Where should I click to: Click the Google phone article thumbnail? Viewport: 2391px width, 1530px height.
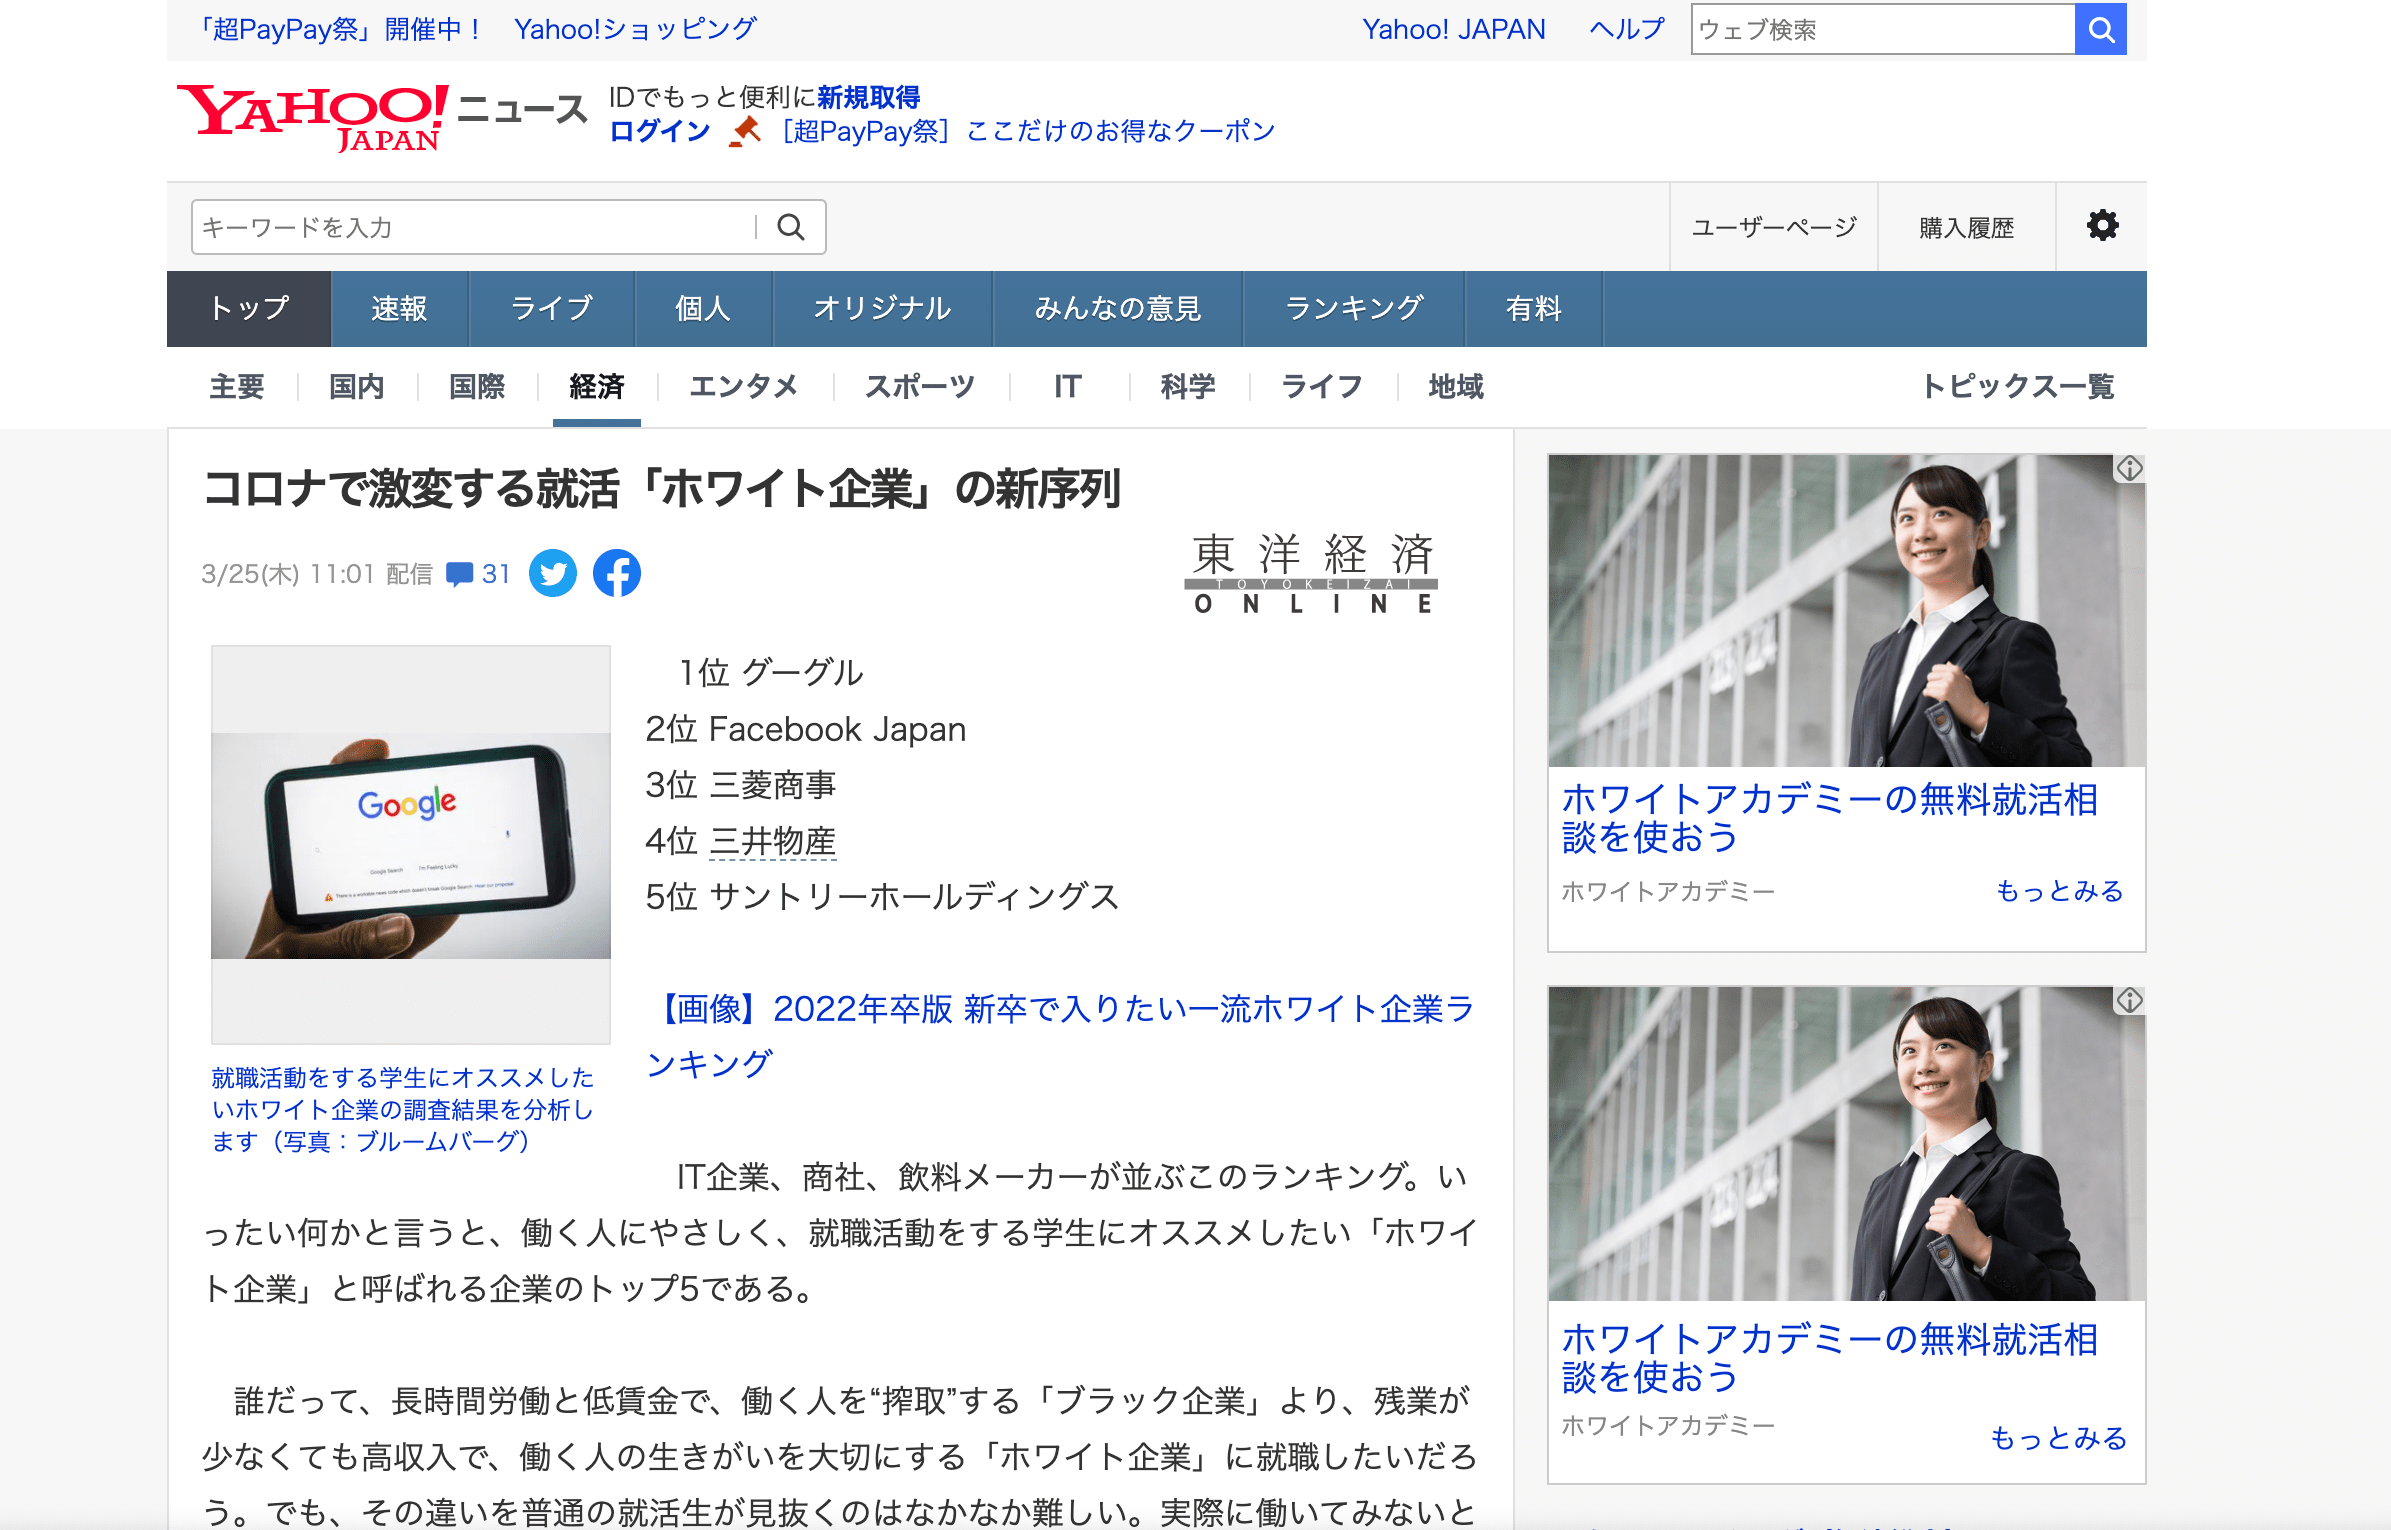point(411,845)
